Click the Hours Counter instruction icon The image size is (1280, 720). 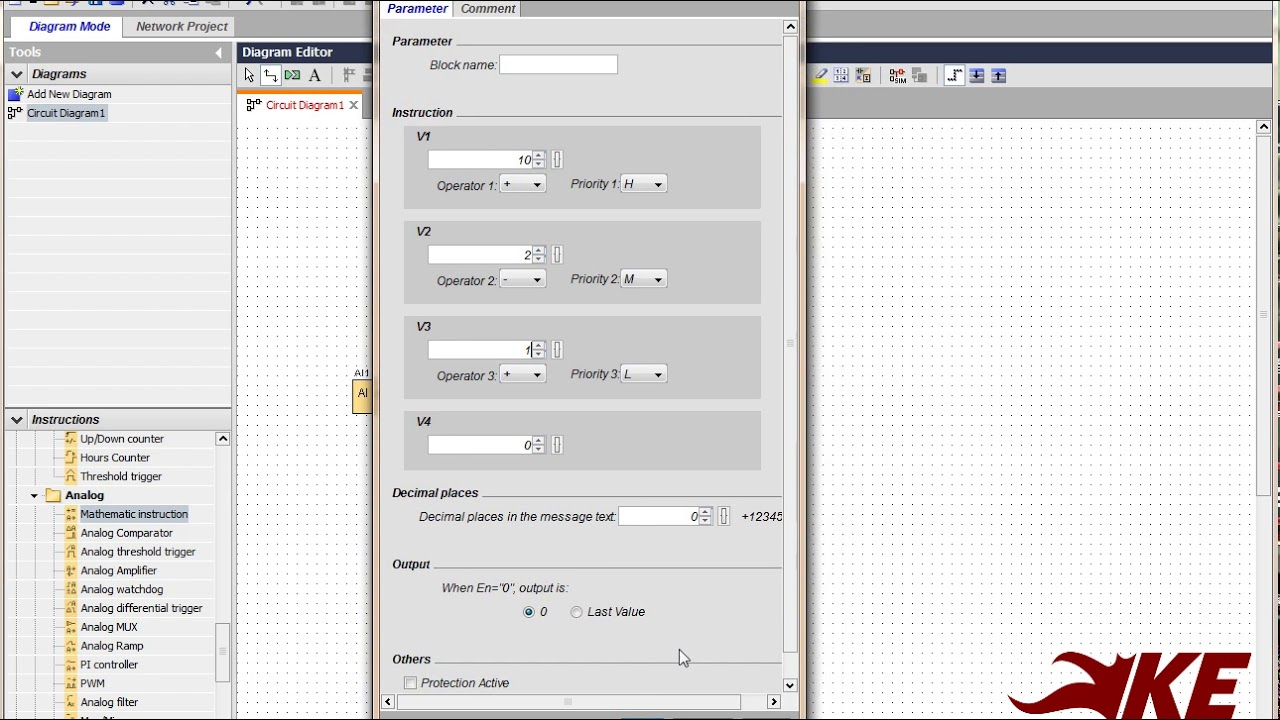tap(70, 458)
